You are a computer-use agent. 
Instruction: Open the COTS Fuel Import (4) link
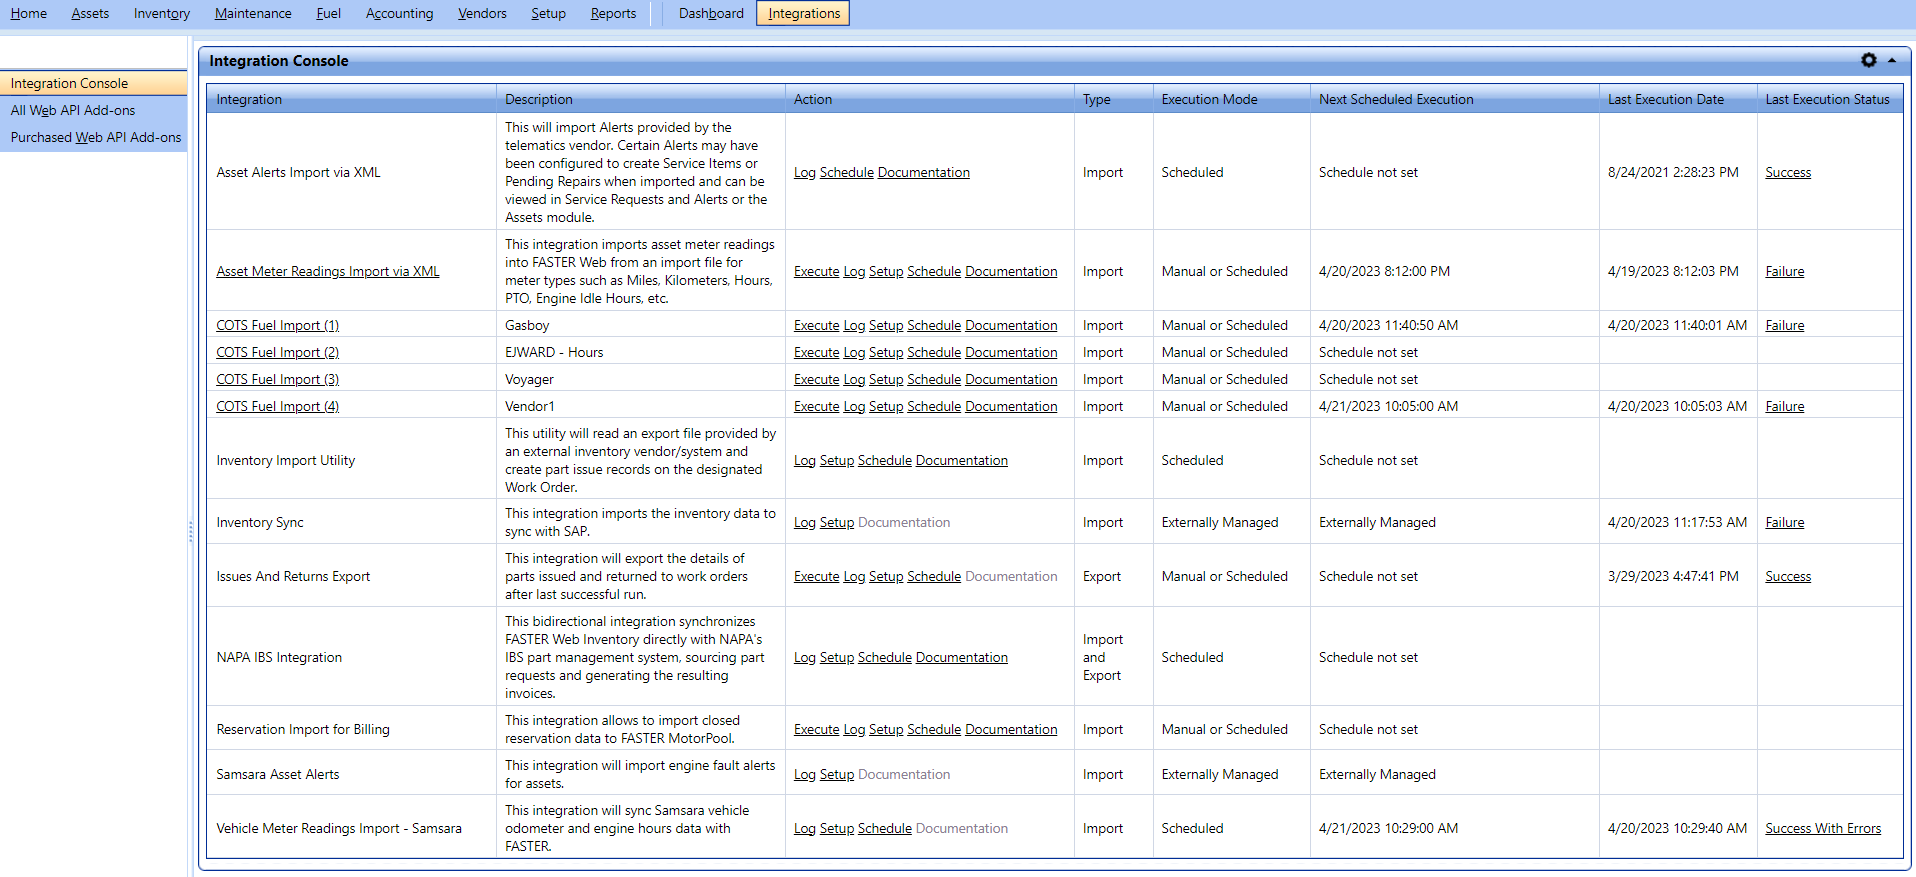coord(278,406)
